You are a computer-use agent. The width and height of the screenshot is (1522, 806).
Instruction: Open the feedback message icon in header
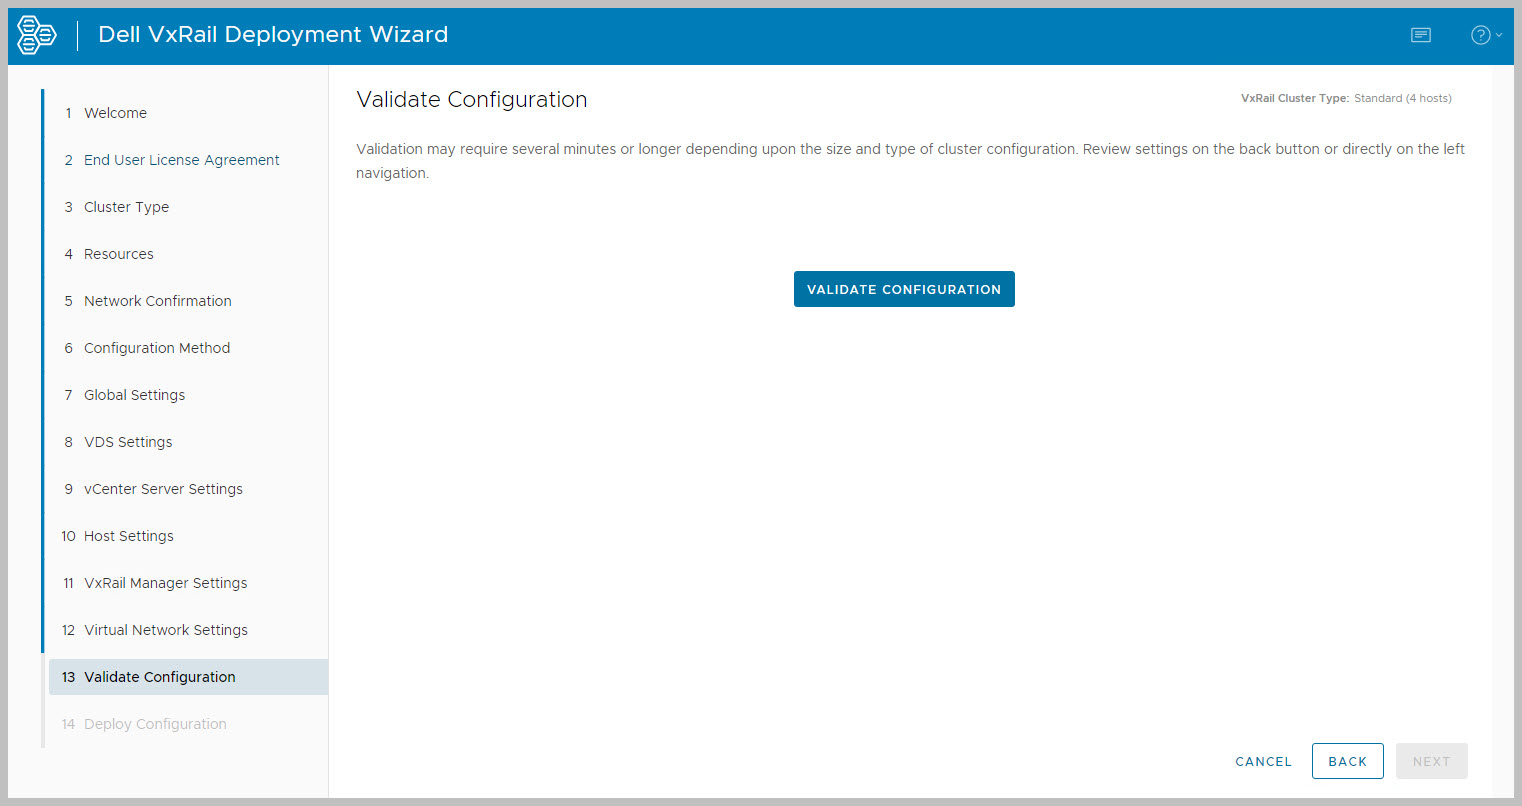tap(1420, 35)
